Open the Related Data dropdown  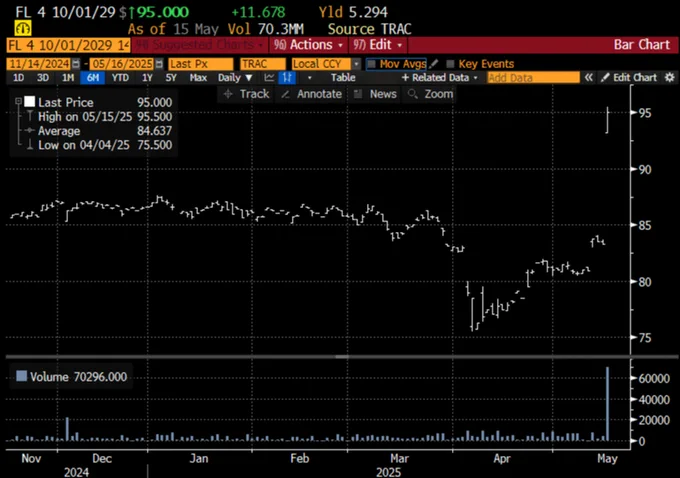[x=440, y=78]
